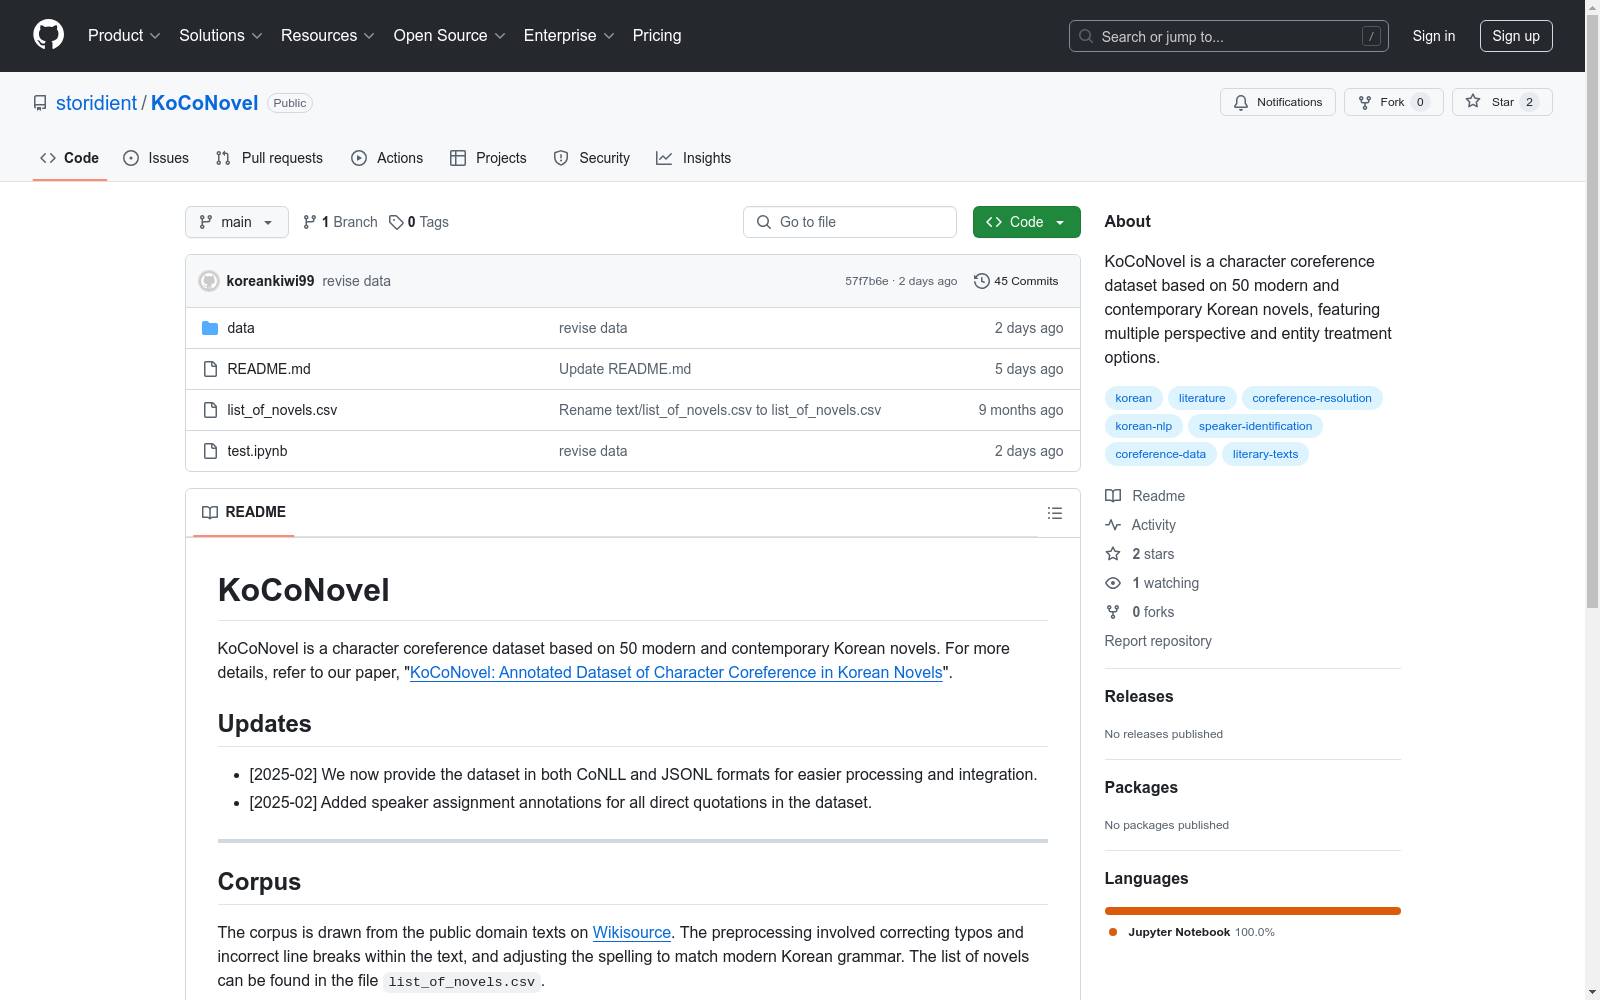Click the test.ipynb file icon
Viewport: 1600px width, 1000px height.
[210, 451]
